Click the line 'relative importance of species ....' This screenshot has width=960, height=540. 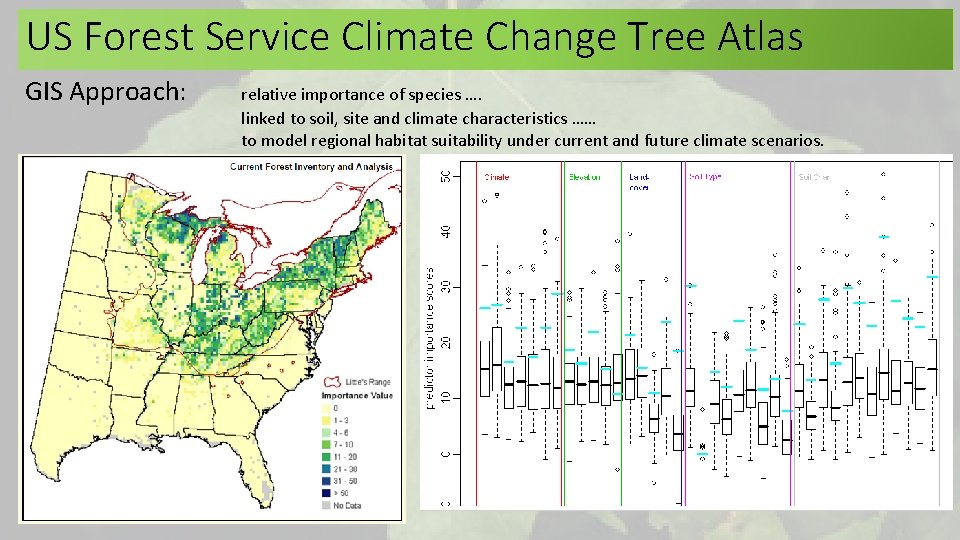coord(361,95)
